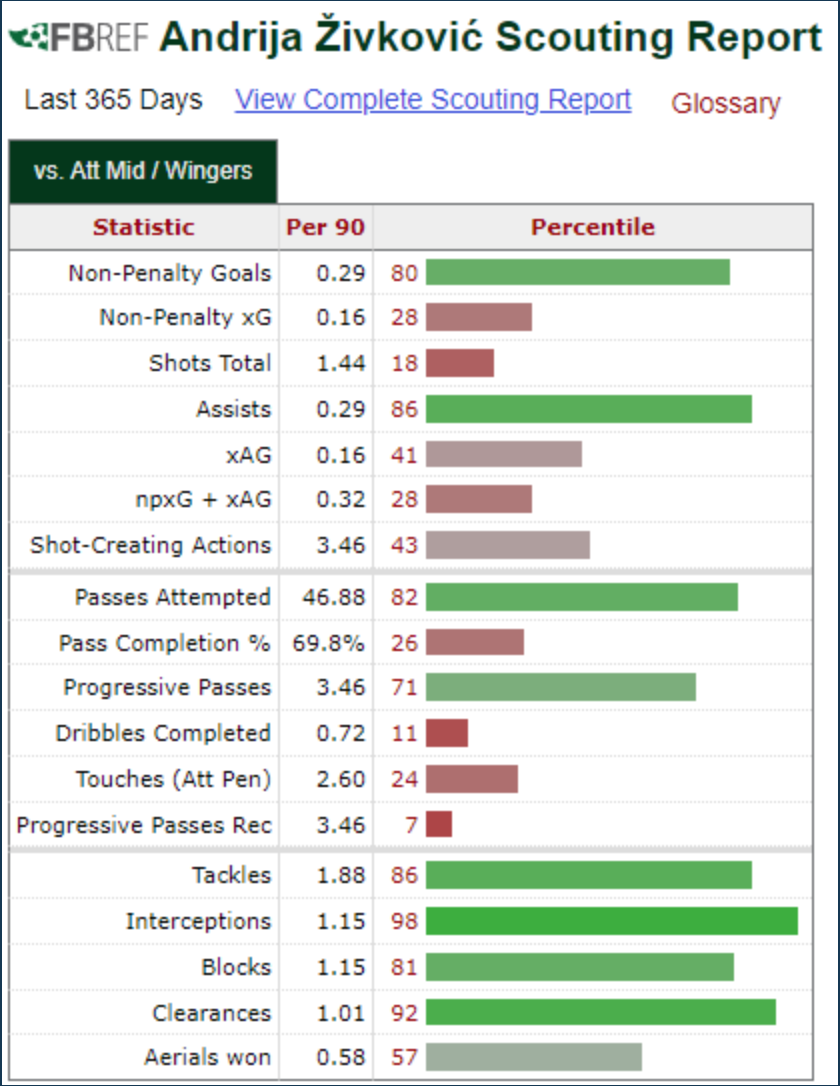
Task: Click the Assists percentile value 86
Action: 404,409
